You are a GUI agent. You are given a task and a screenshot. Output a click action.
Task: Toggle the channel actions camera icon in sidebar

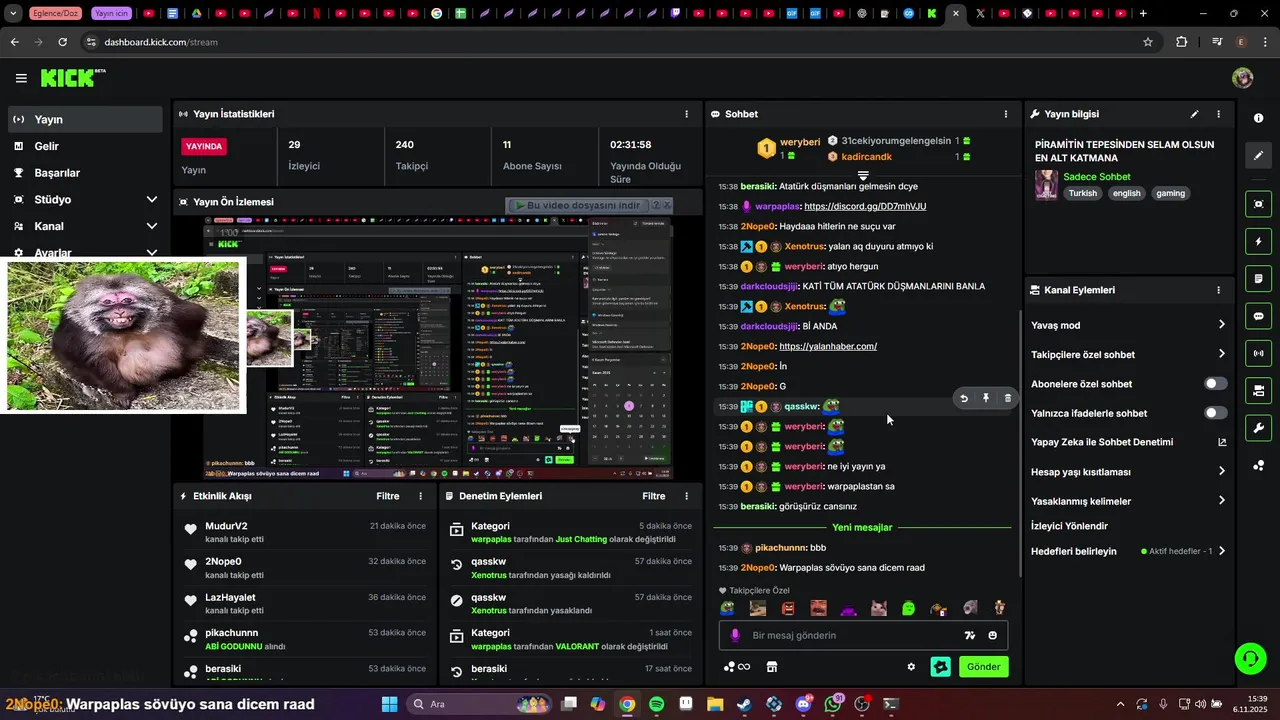point(1258,390)
